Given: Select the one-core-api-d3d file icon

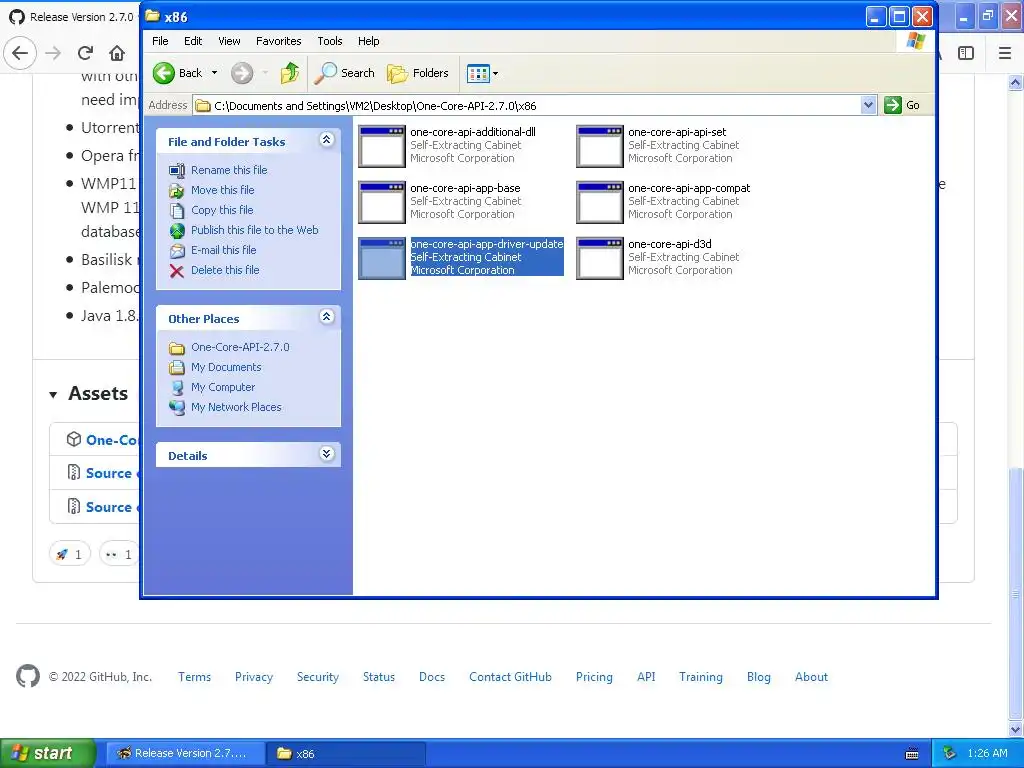Looking at the screenshot, I should point(600,259).
